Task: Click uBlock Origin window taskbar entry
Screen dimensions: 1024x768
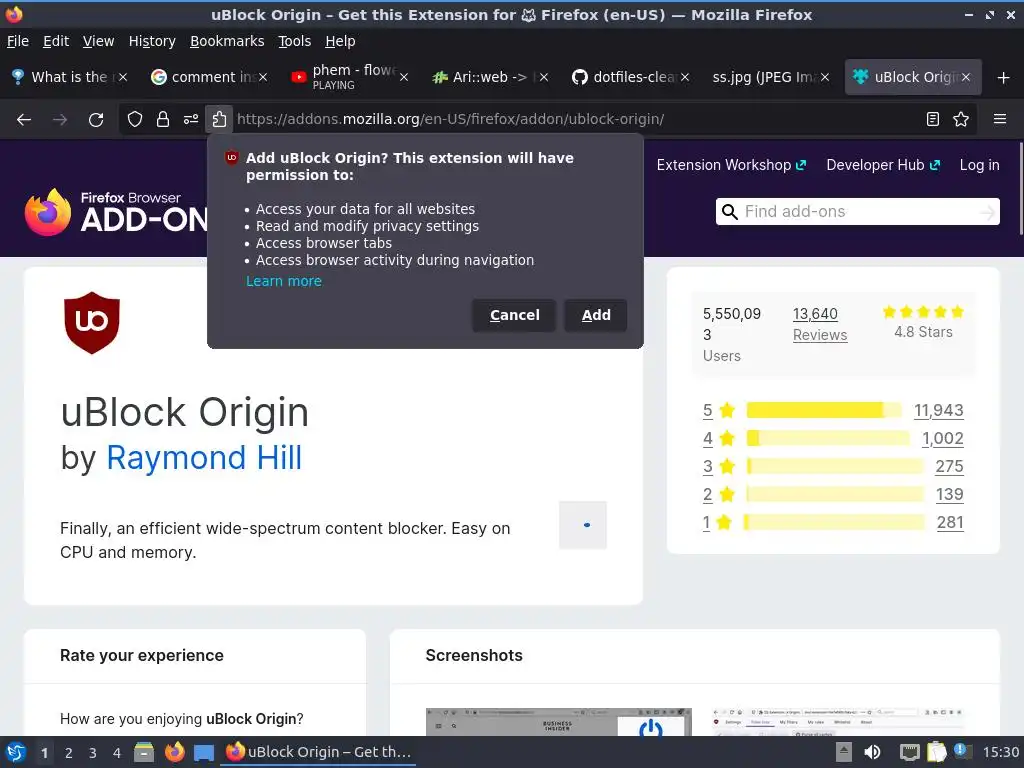Action: pyautogui.click(x=319, y=752)
